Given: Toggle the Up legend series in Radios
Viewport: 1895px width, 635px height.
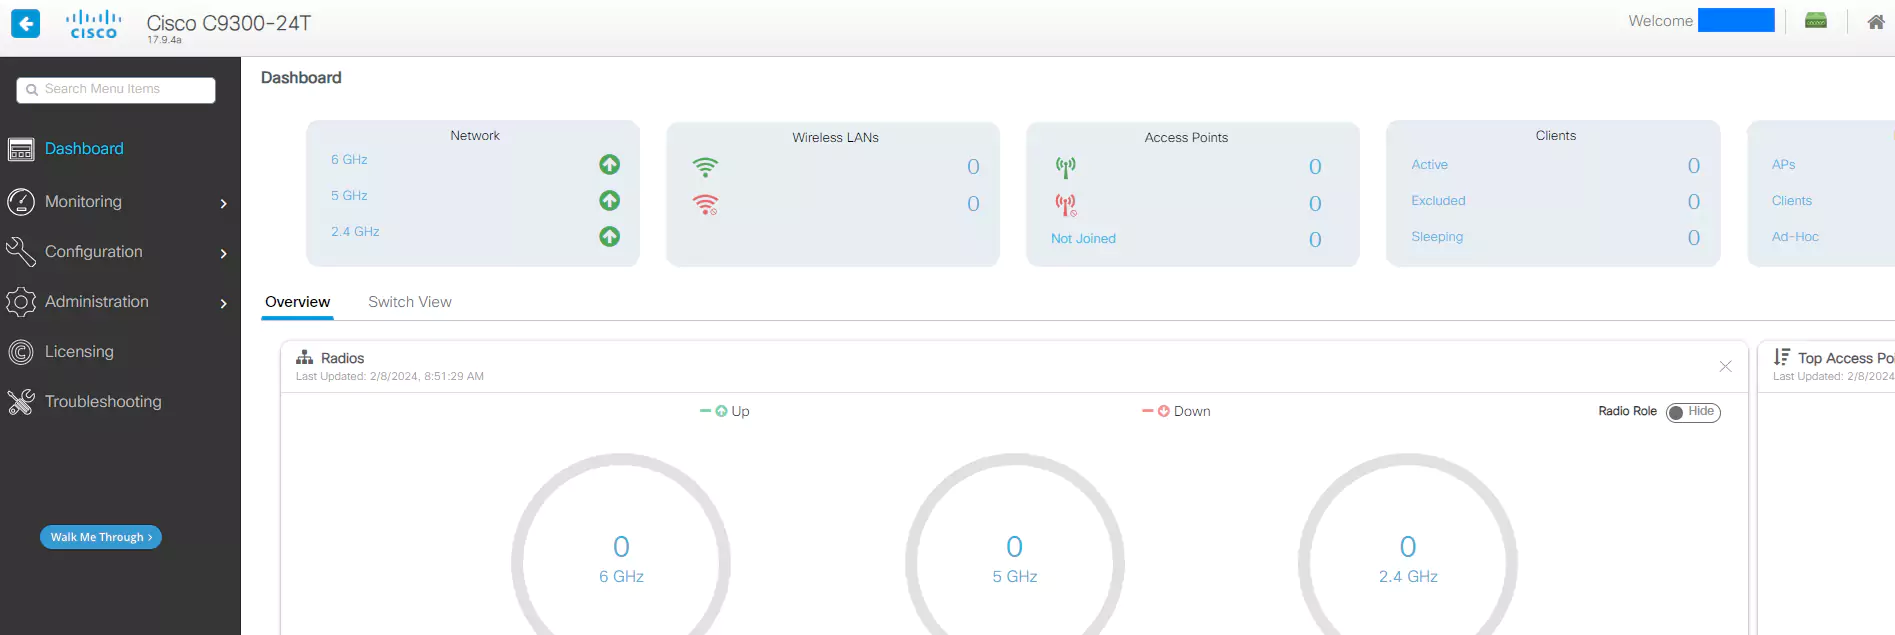Looking at the screenshot, I should (725, 411).
